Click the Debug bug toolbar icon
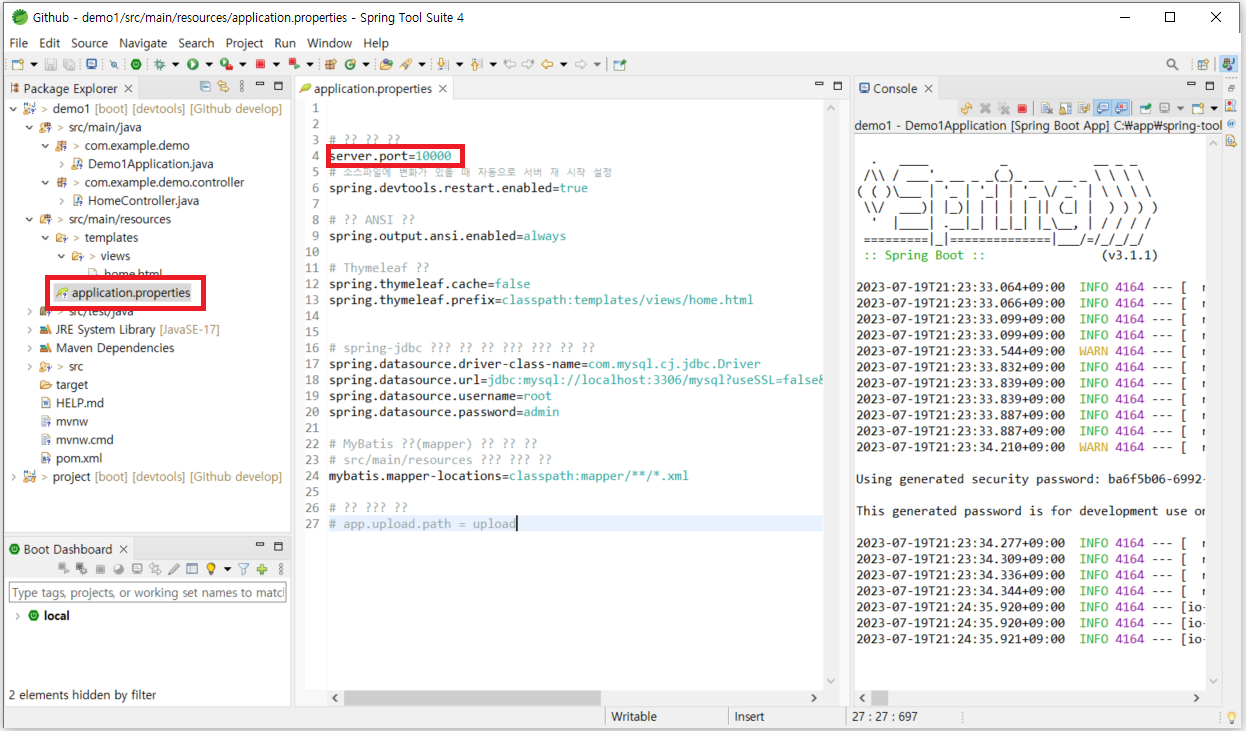Screen dimensions: 1246x731 (159, 64)
